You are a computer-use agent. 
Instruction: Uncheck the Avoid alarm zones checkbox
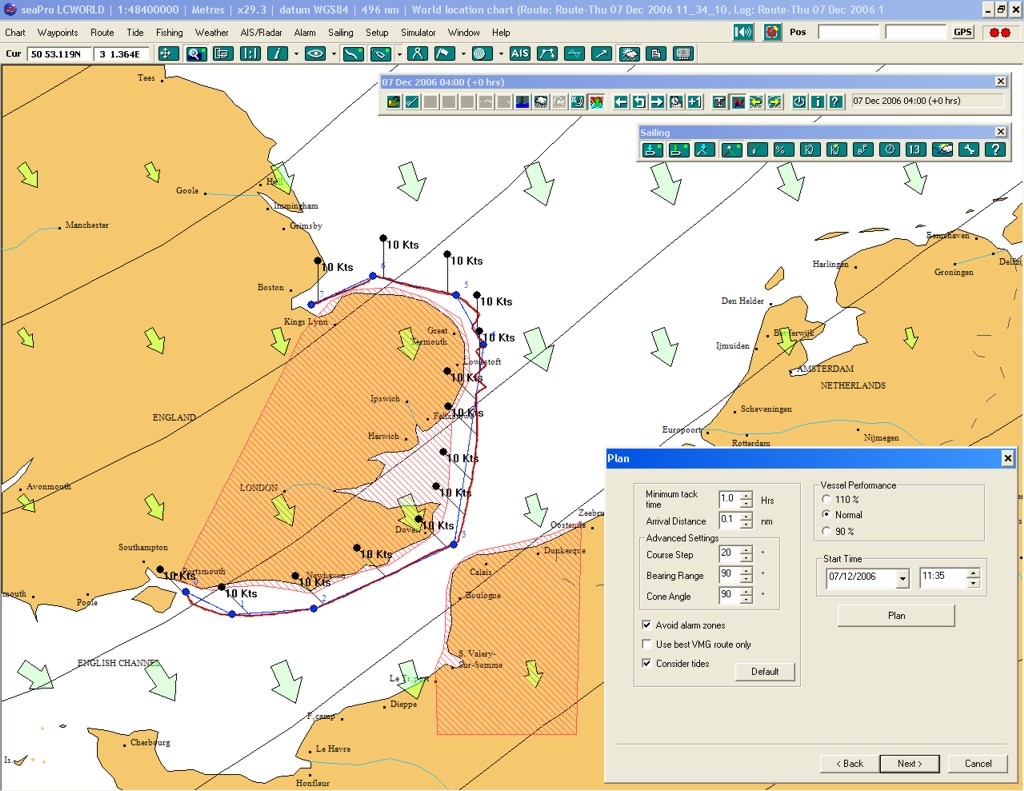pos(646,623)
